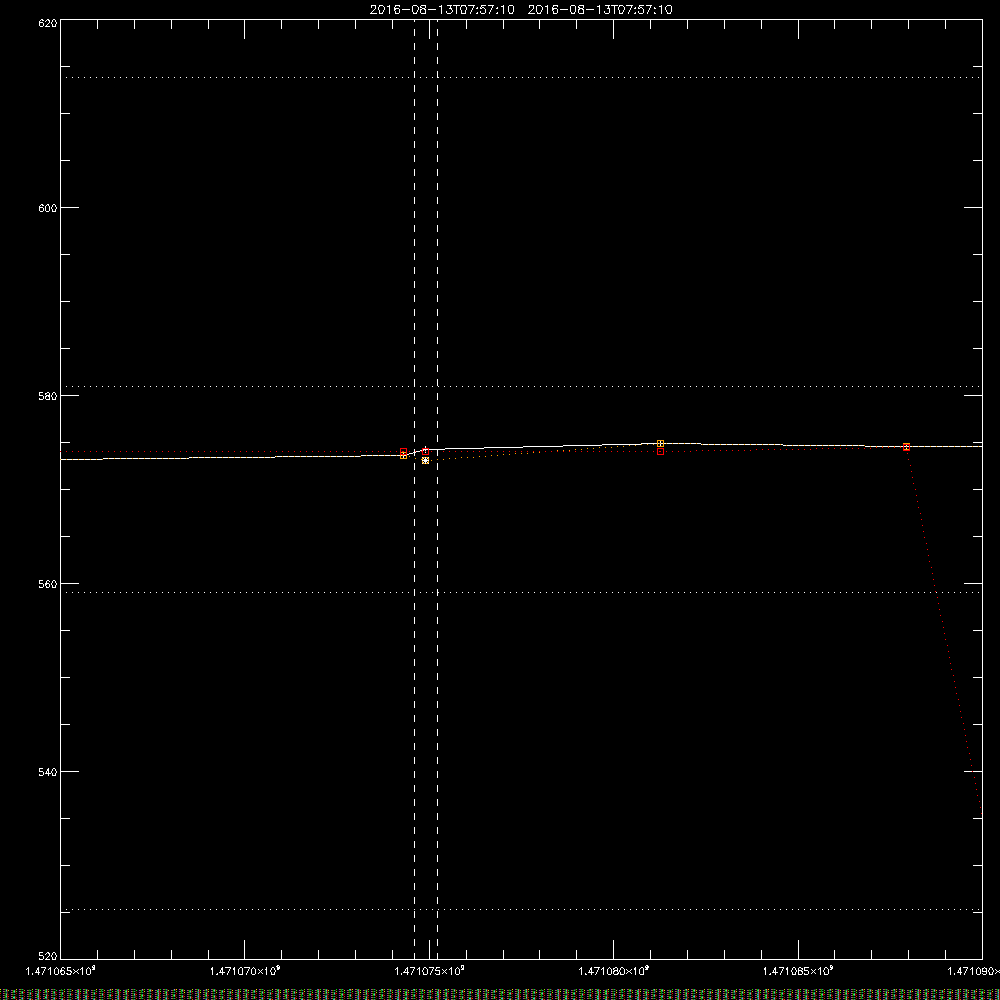The image size is (1000, 1000).
Task: Click the 1.471070×10⁹ x-axis label
Action: pyautogui.click(x=245, y=971)
